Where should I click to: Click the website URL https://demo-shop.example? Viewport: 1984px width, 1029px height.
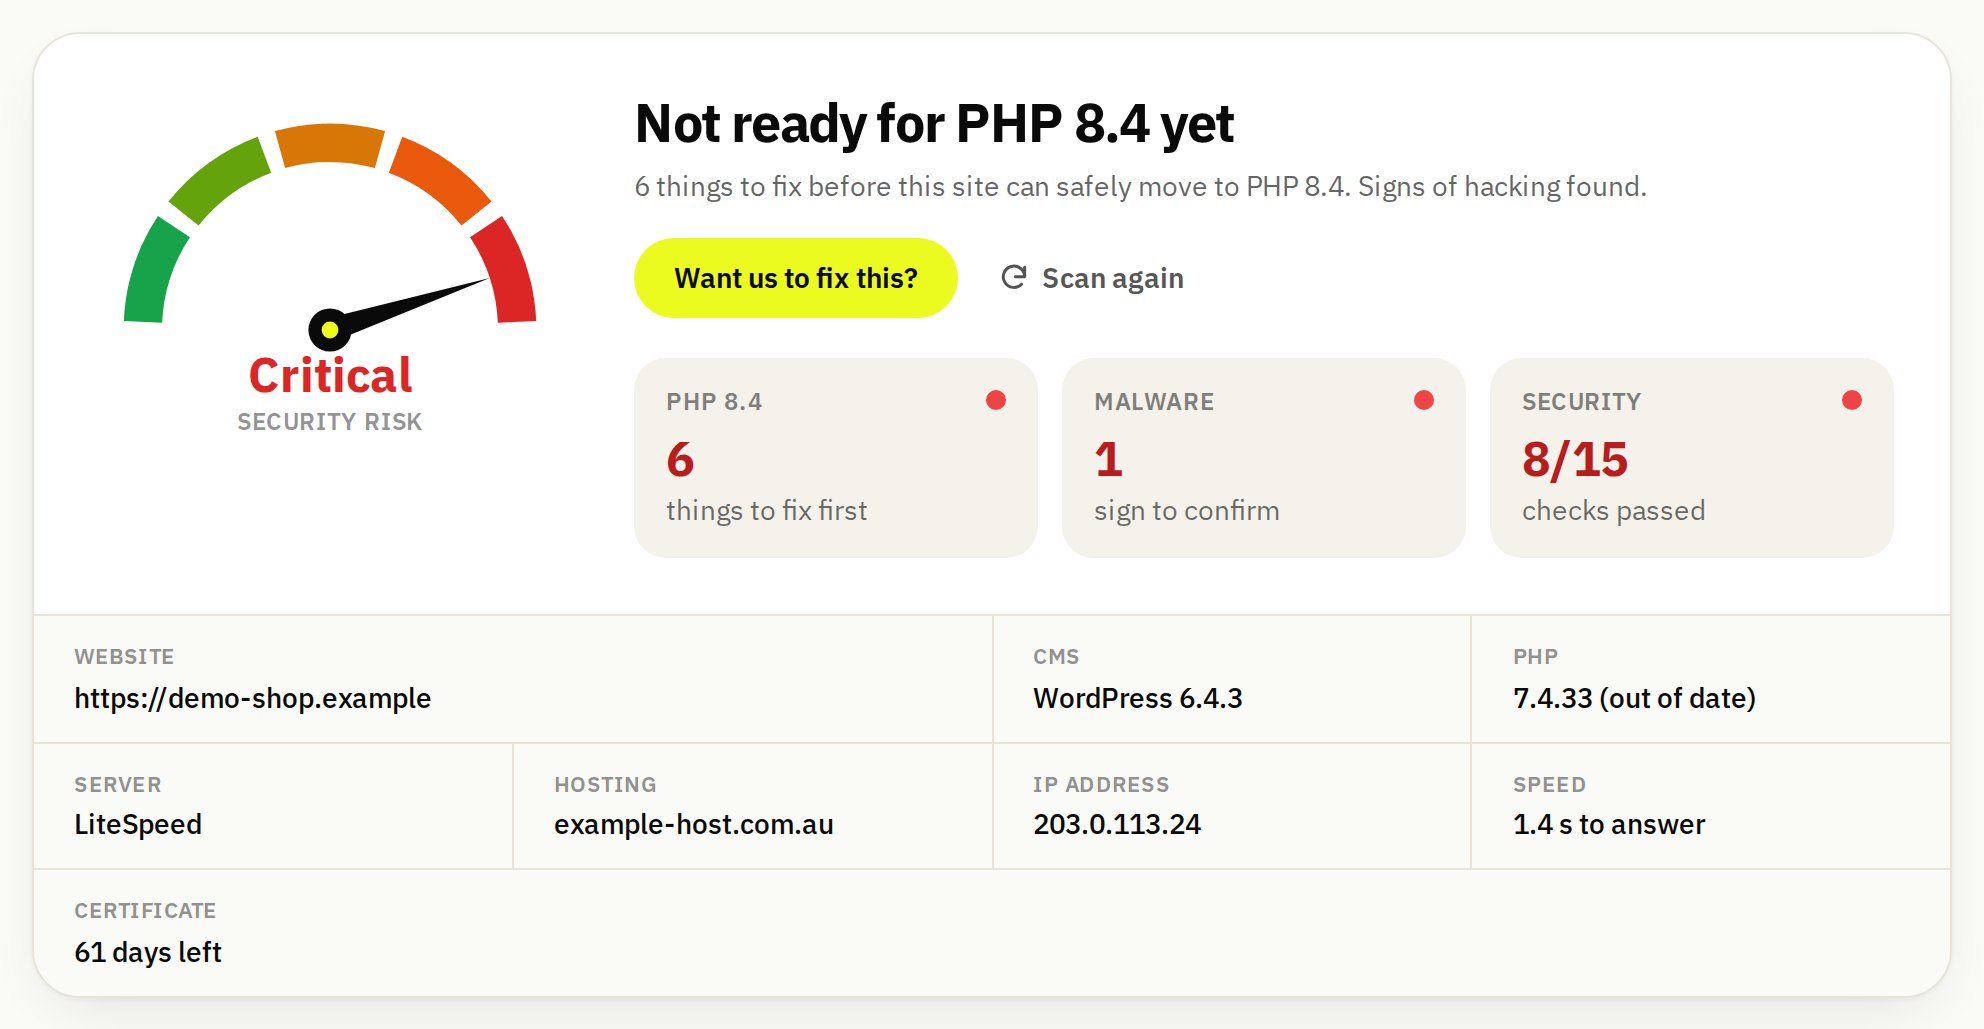pos(253,698)
